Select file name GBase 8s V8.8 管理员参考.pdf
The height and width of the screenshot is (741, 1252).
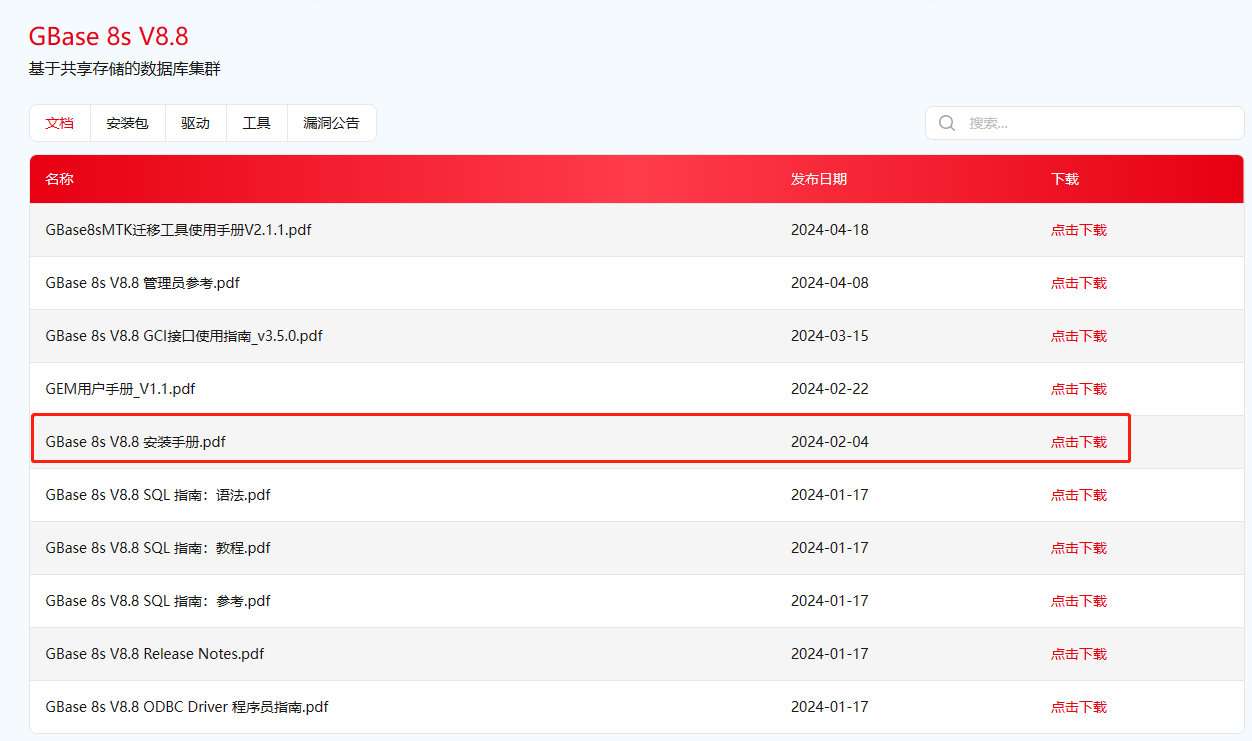click(x=142, y=283)
